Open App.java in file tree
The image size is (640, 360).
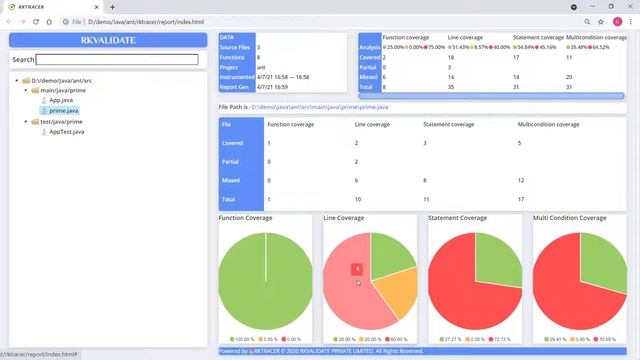pyautogui.click(x=61, y=100)
